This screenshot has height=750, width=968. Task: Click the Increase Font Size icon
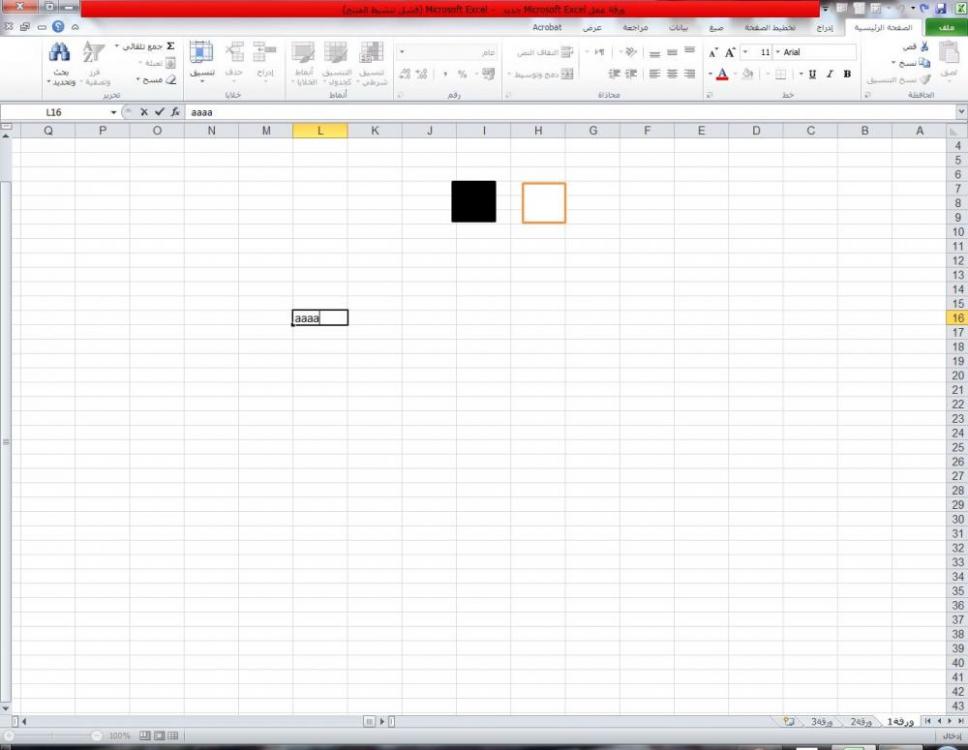[x=731, y=52]
